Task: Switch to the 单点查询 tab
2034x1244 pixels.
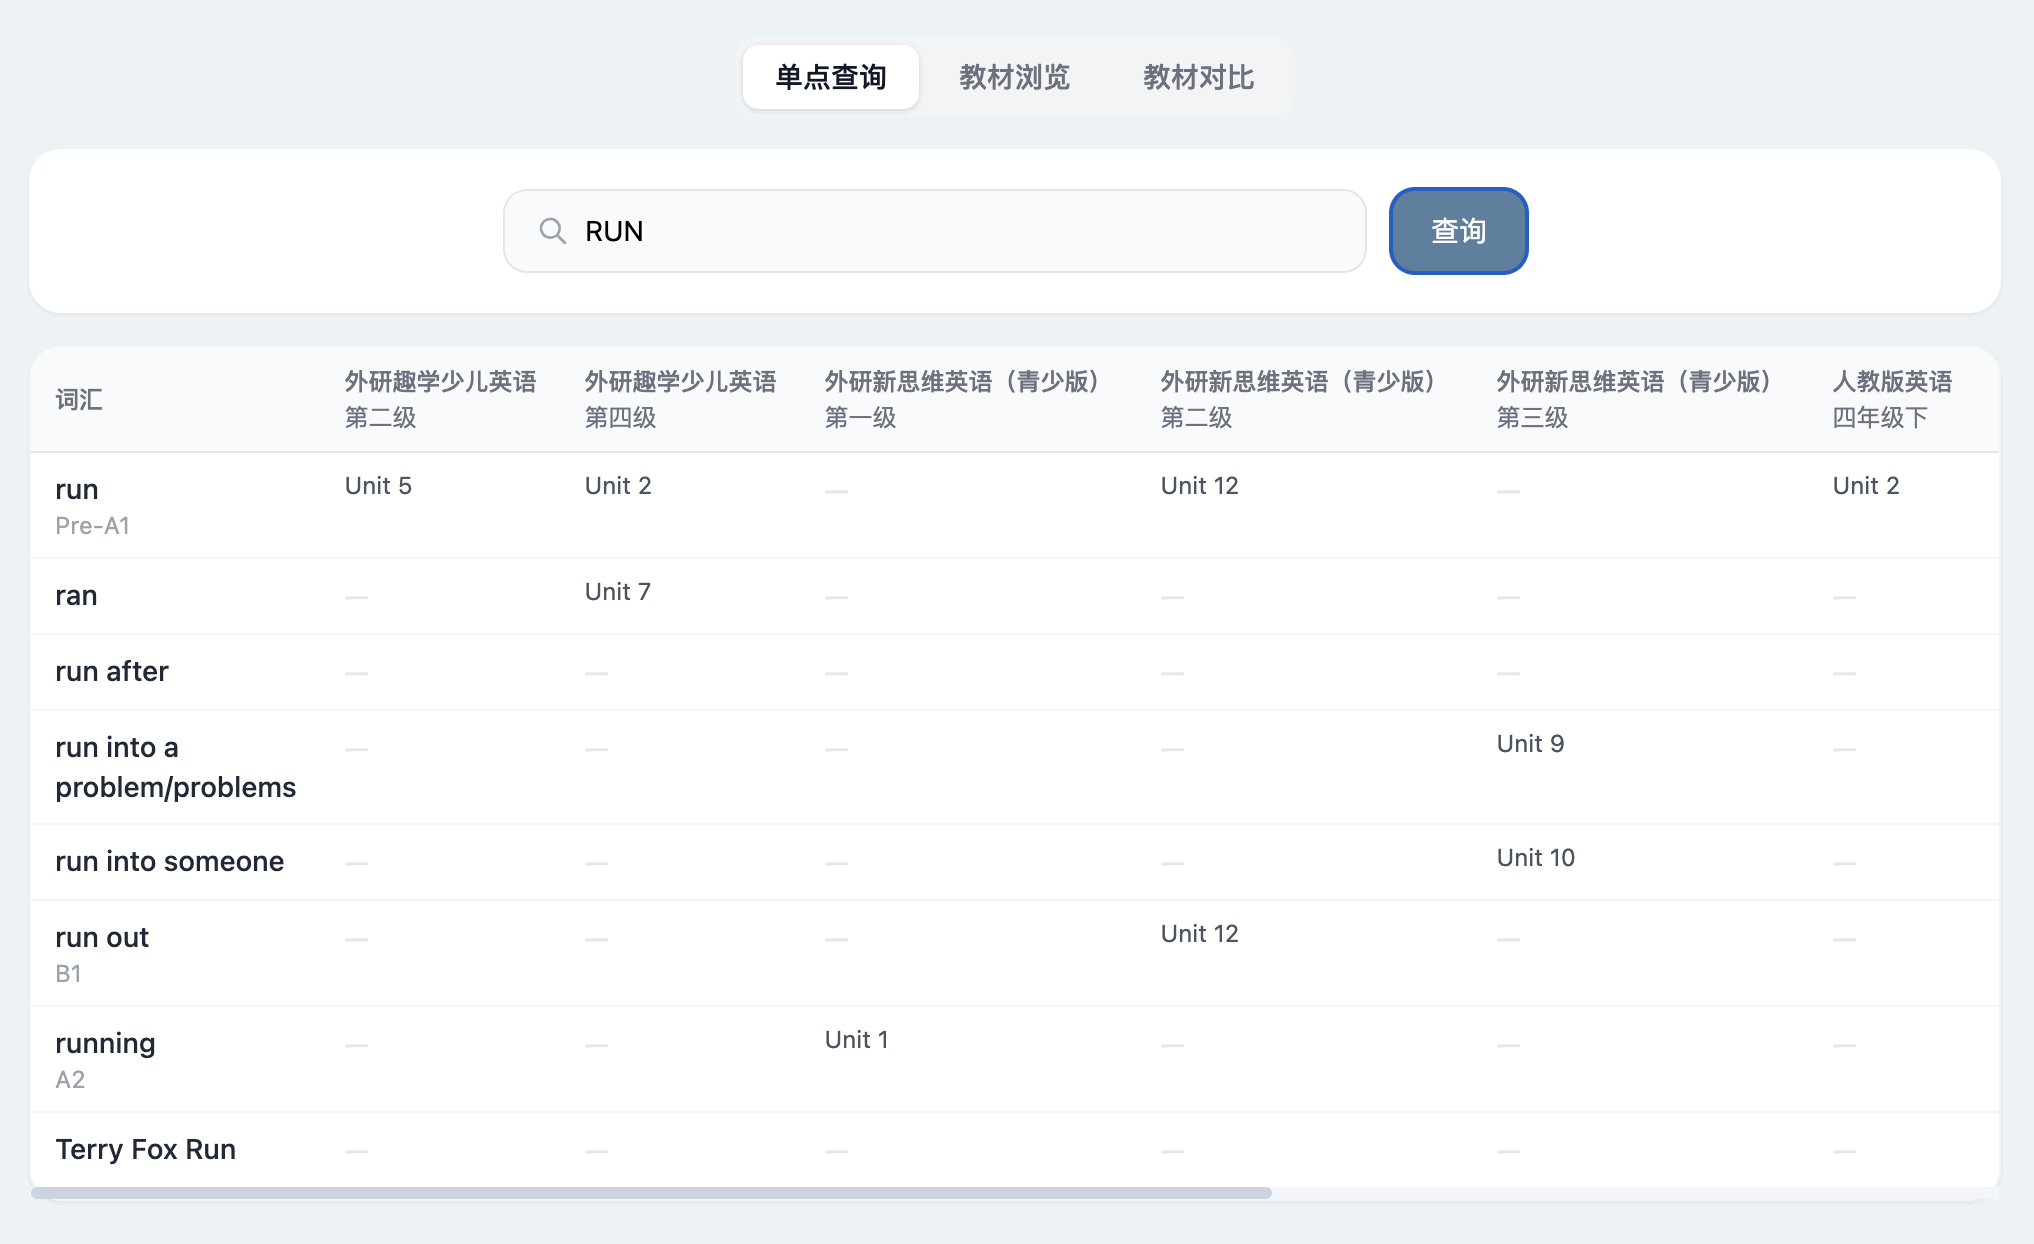Action: 831,77
